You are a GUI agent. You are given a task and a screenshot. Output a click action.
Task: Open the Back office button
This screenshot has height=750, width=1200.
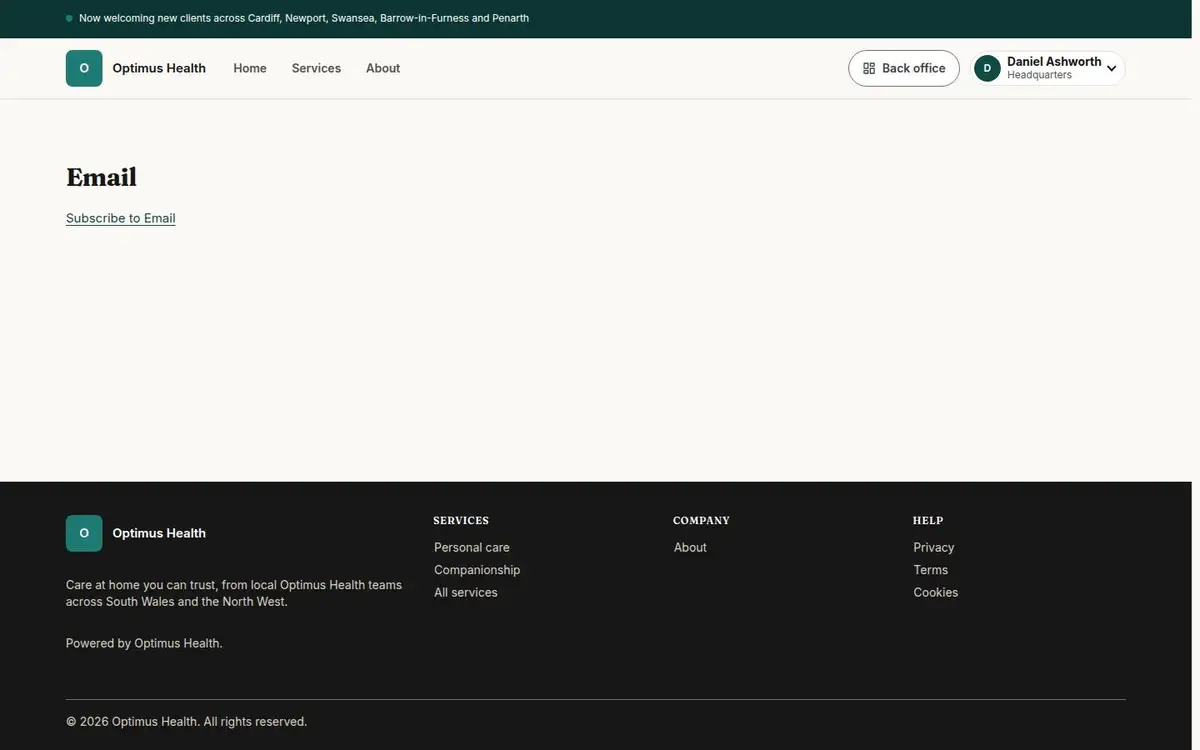pos(904,68)
